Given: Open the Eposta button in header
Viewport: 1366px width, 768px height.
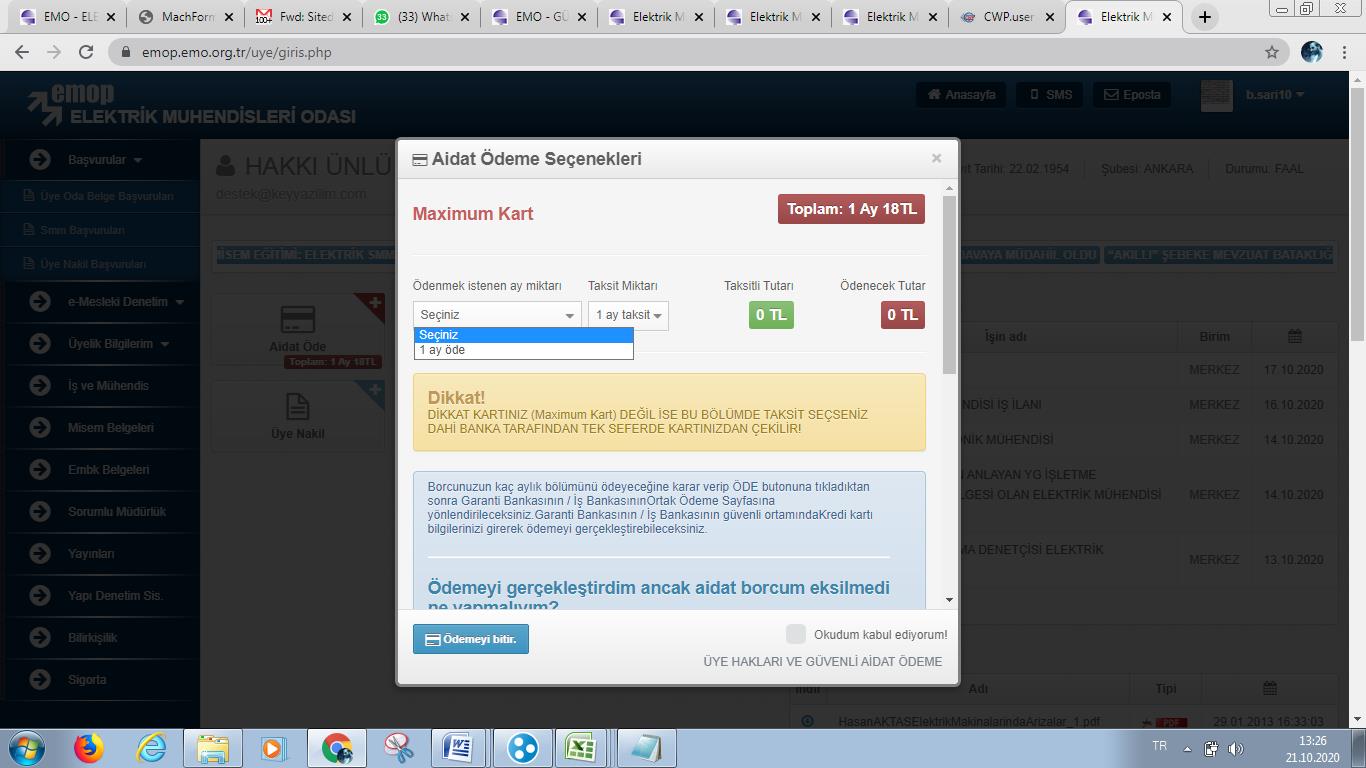Looking at the screenshot, I should coord(1132,95).
